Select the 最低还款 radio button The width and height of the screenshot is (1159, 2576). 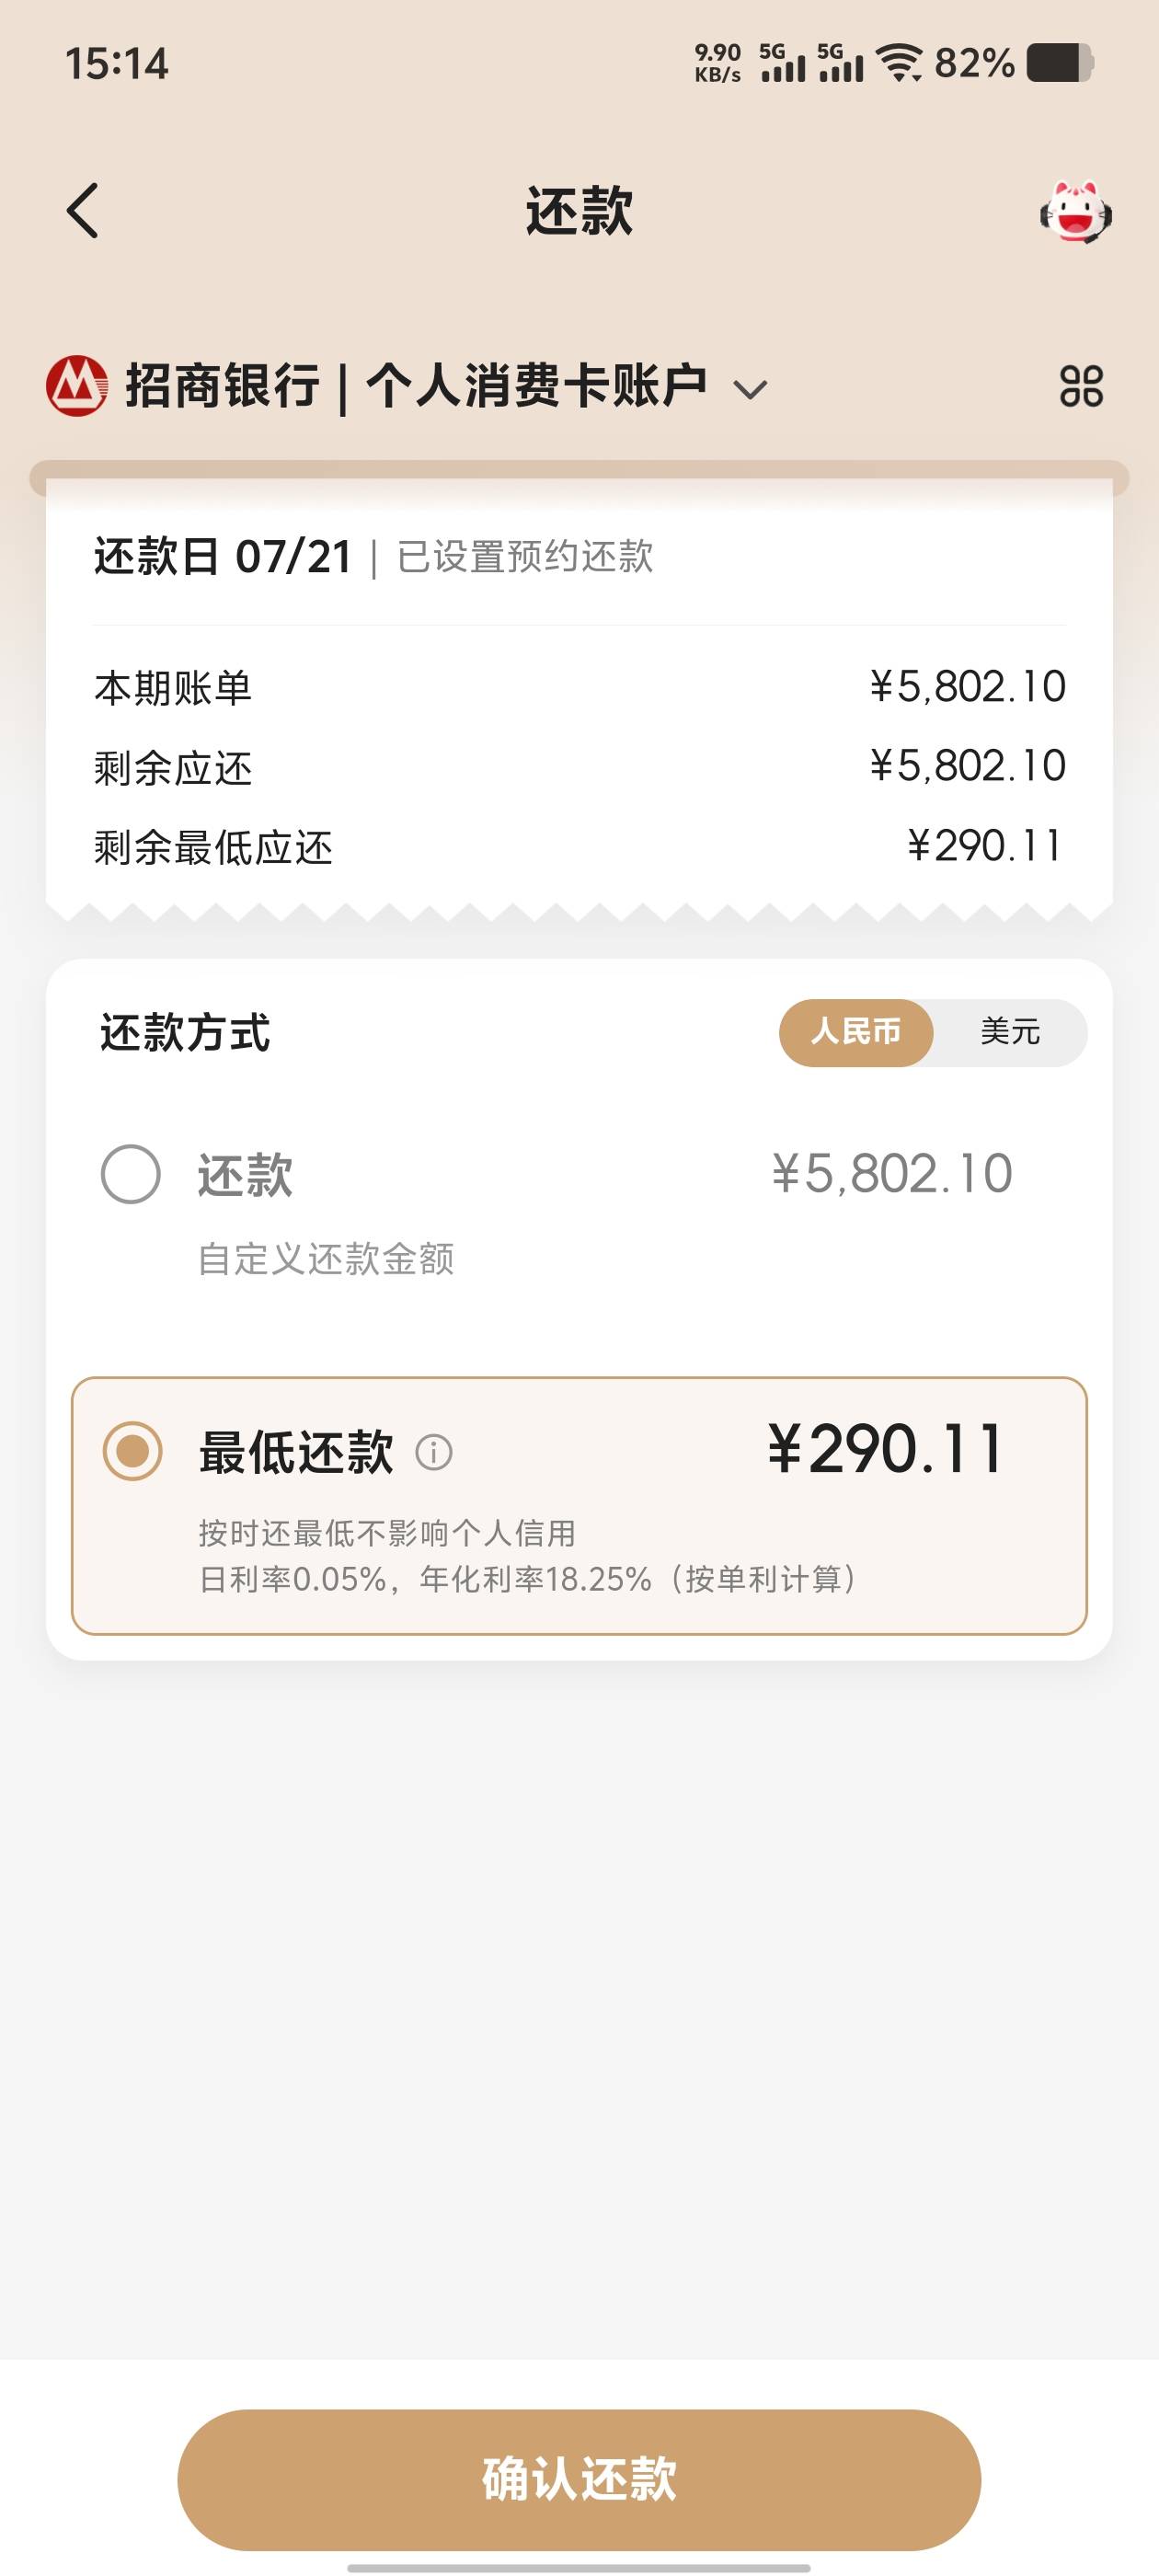pos(133,1451)
